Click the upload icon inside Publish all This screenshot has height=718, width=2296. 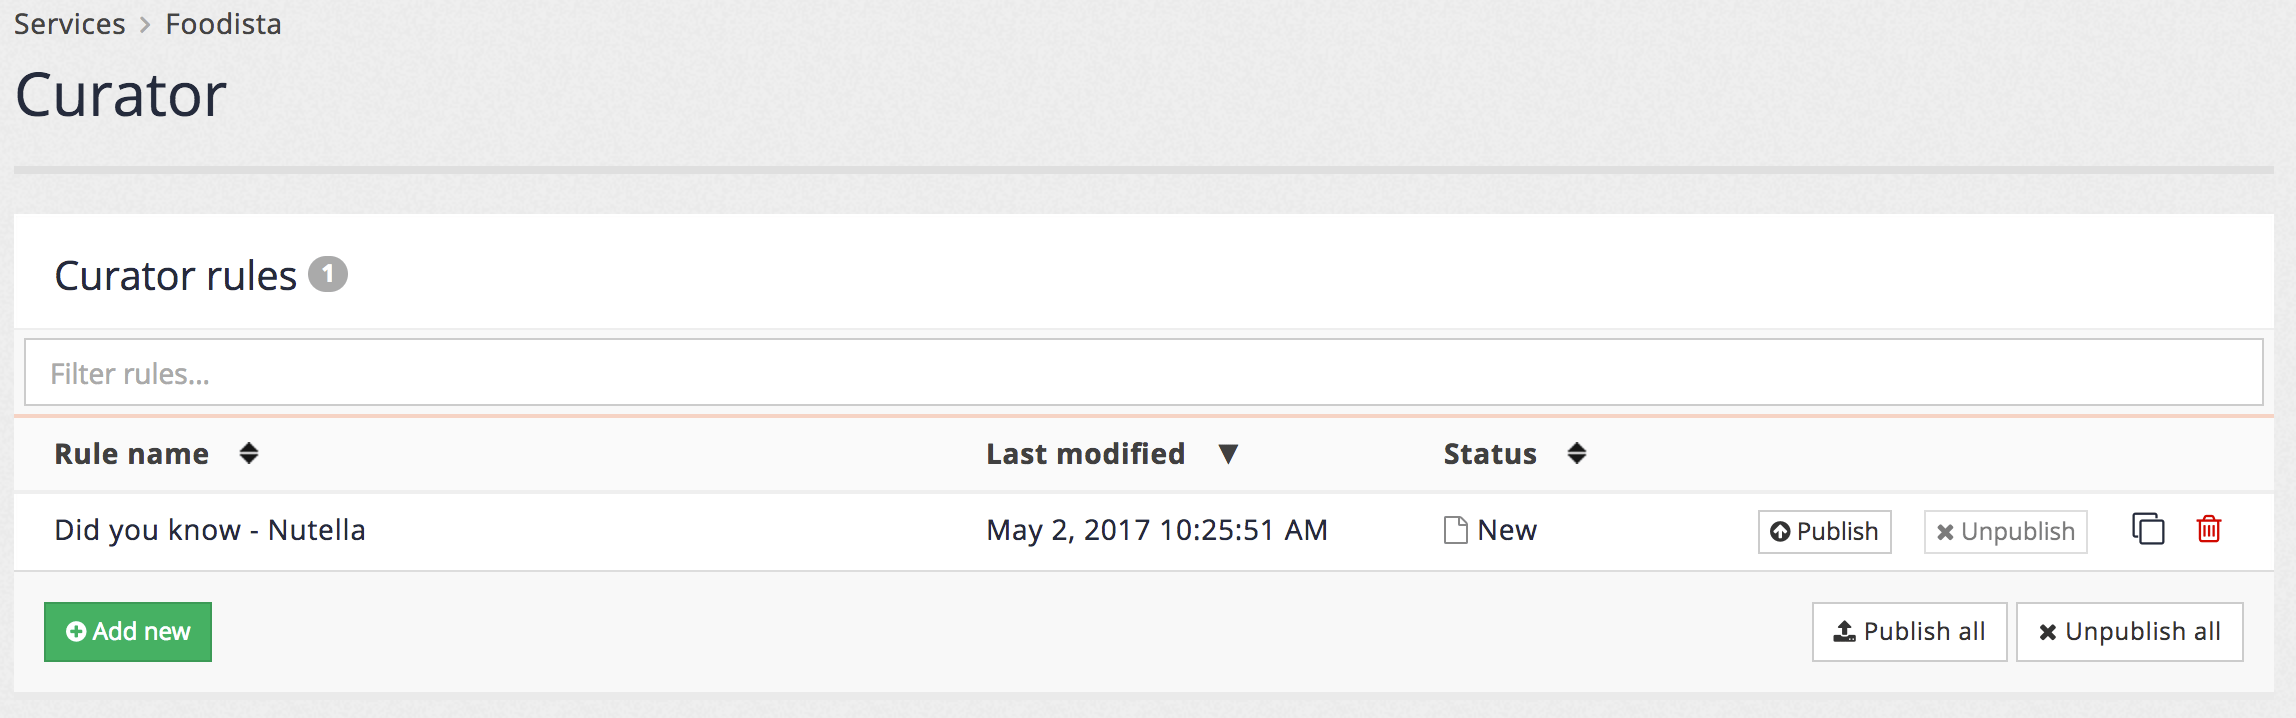1843,631
